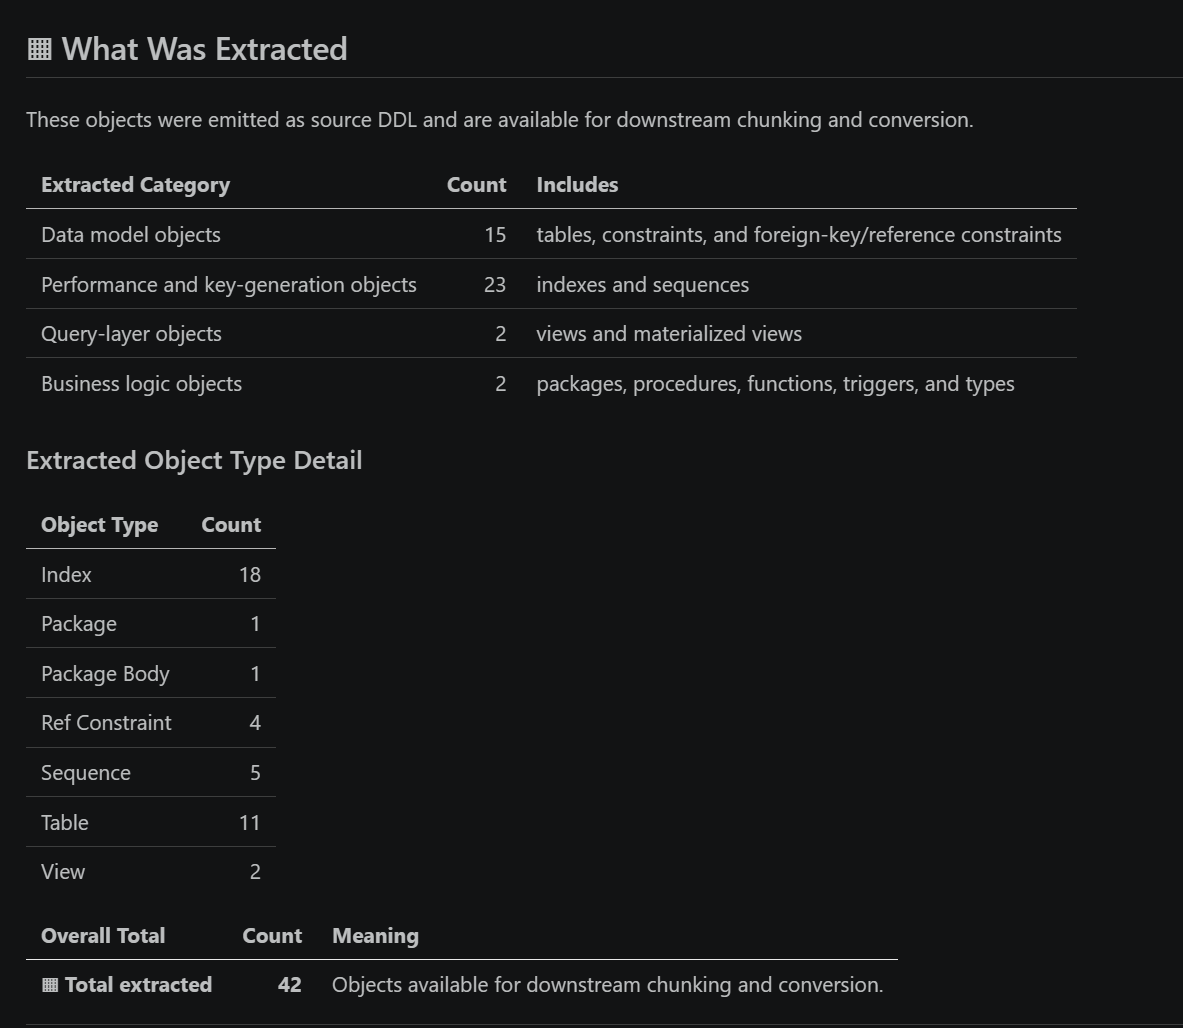Select 'packages, procedures, functions, triggers, and types'
Viewport: 1183px width, 1028px height.
click(776, 383)
